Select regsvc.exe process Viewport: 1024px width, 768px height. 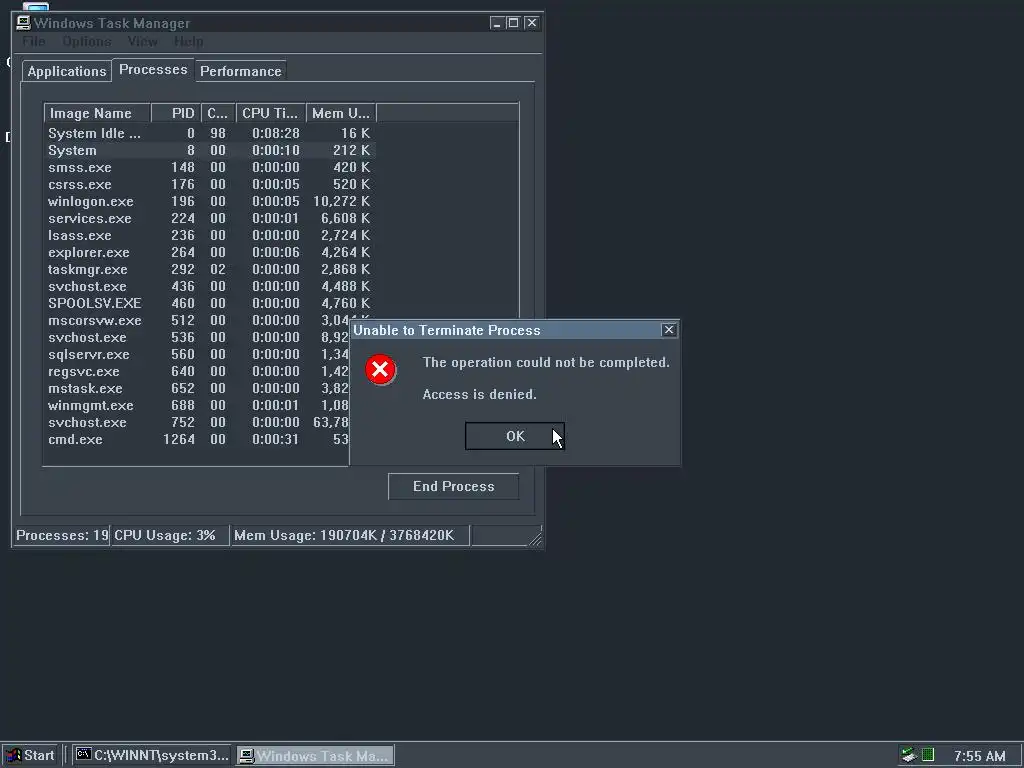[197, 372]
